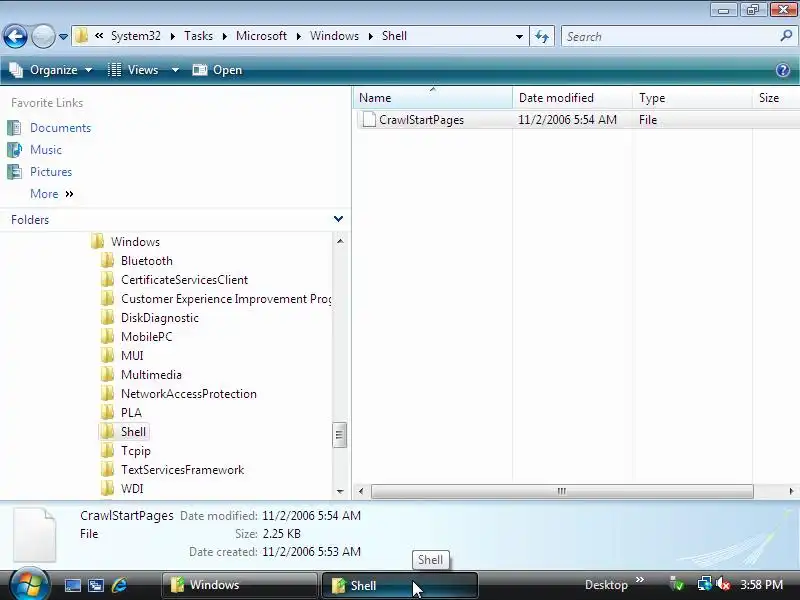The width and height of the screenshot is (800, 600).
Task: Open the address bar history dropdown
Action: pyautogui.click(x=519, y=36)
